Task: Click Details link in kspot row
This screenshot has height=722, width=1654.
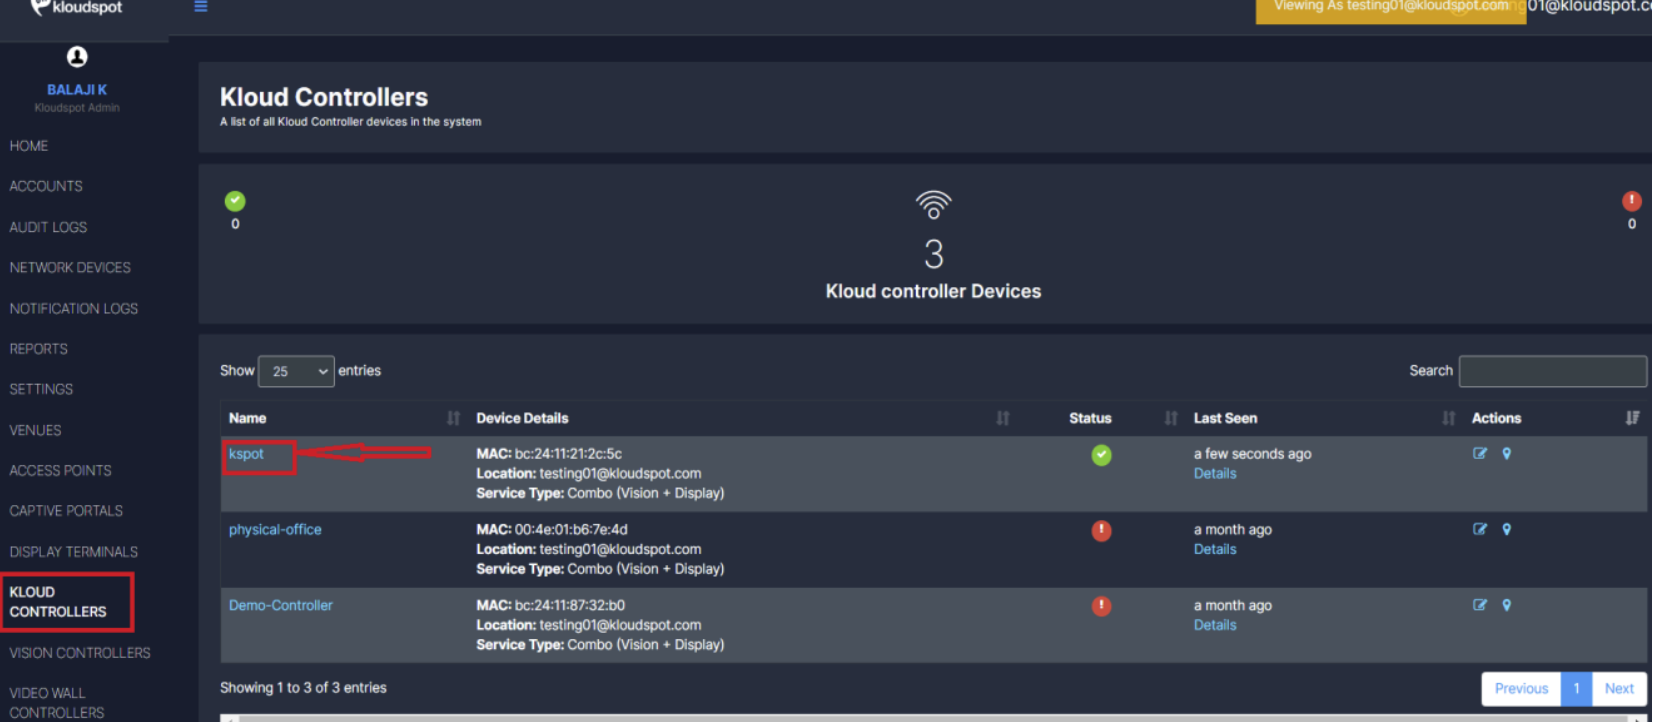Action: pyautogui.click(x=1215, y=474)
